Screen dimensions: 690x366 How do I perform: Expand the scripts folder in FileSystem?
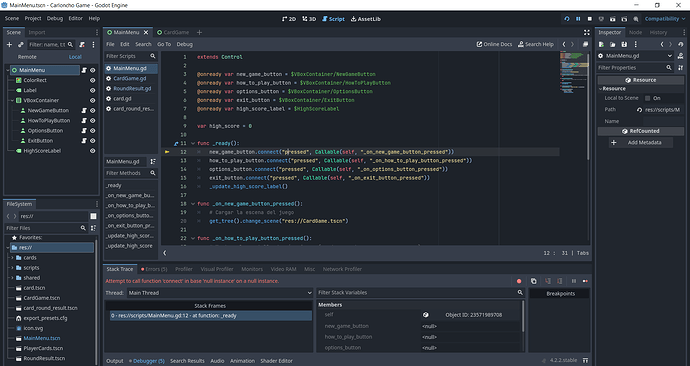(12, 268)
